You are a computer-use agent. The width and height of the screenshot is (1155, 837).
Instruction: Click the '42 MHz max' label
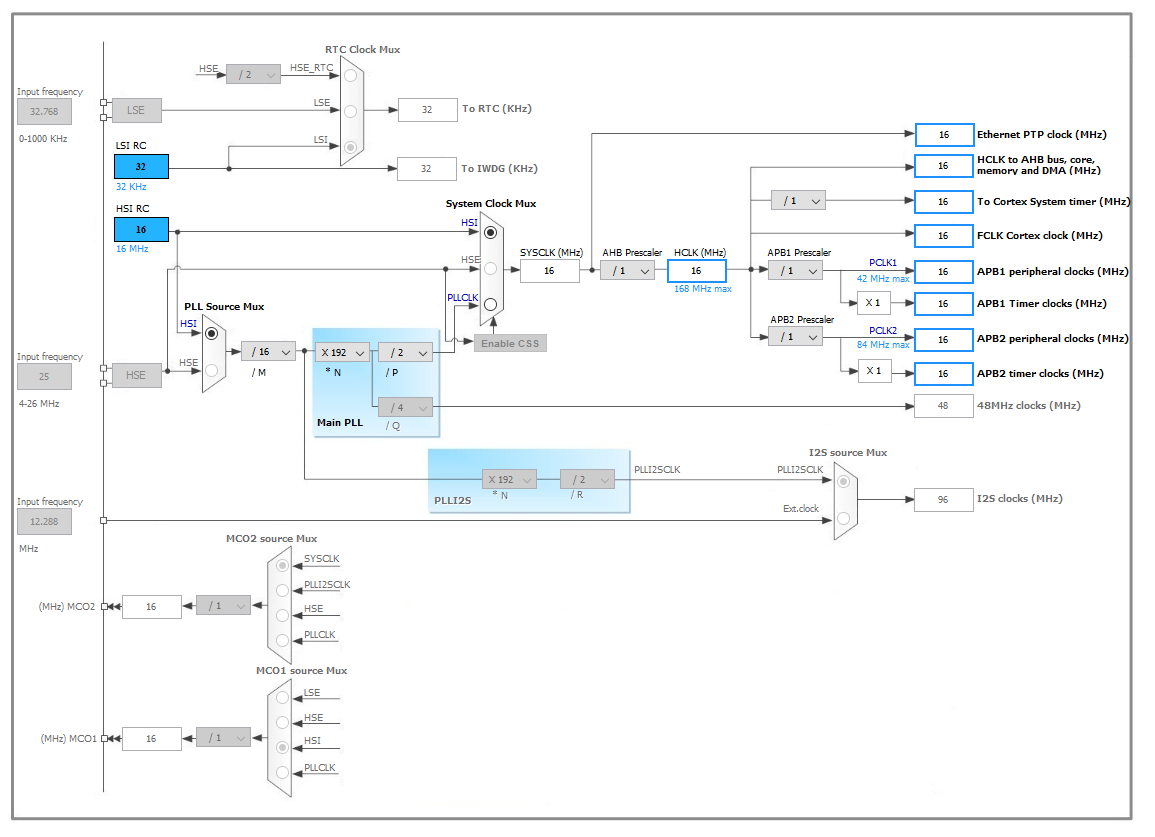(883, 279)
